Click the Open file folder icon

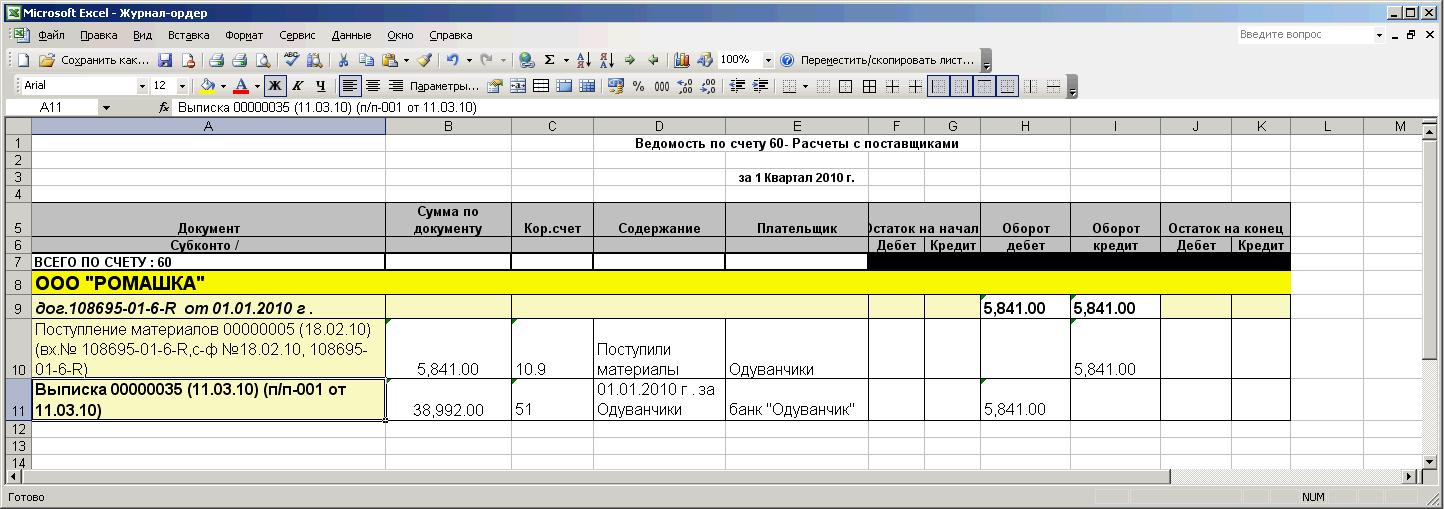[x=46, y=60]
